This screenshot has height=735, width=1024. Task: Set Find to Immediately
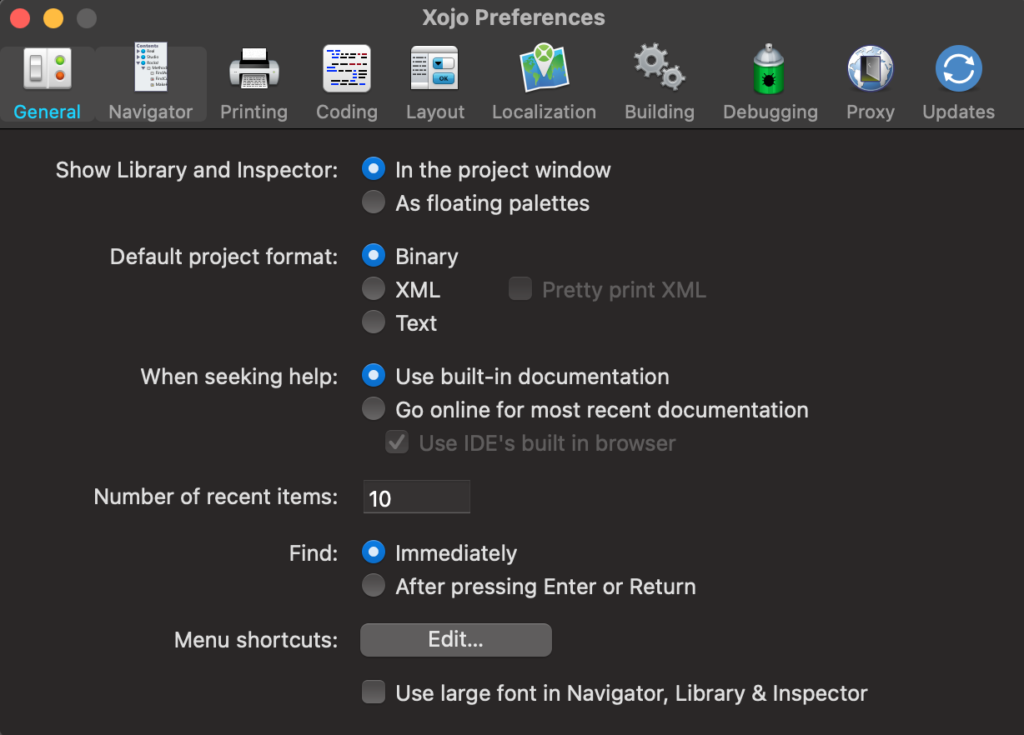pos(374,552)
